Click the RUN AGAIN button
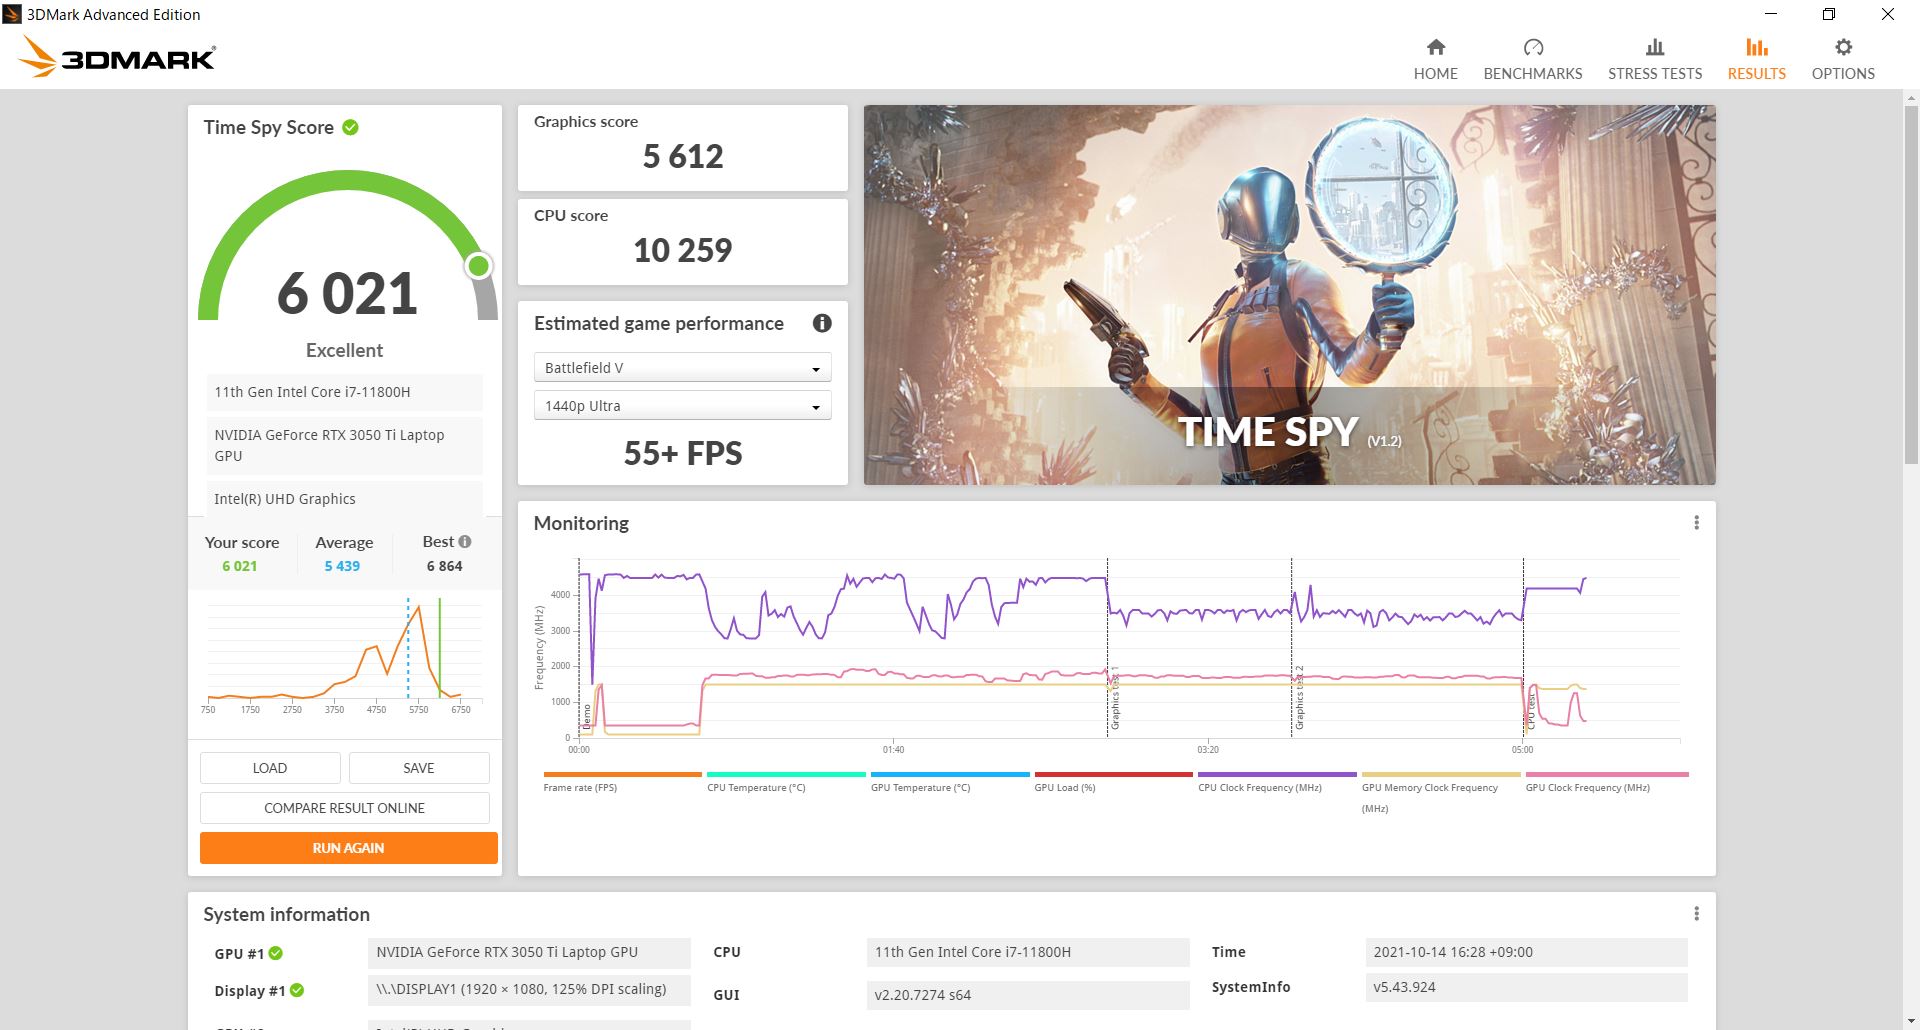Image resolution: width=1920 pixels, height=1030 pixels. point(348,848)
